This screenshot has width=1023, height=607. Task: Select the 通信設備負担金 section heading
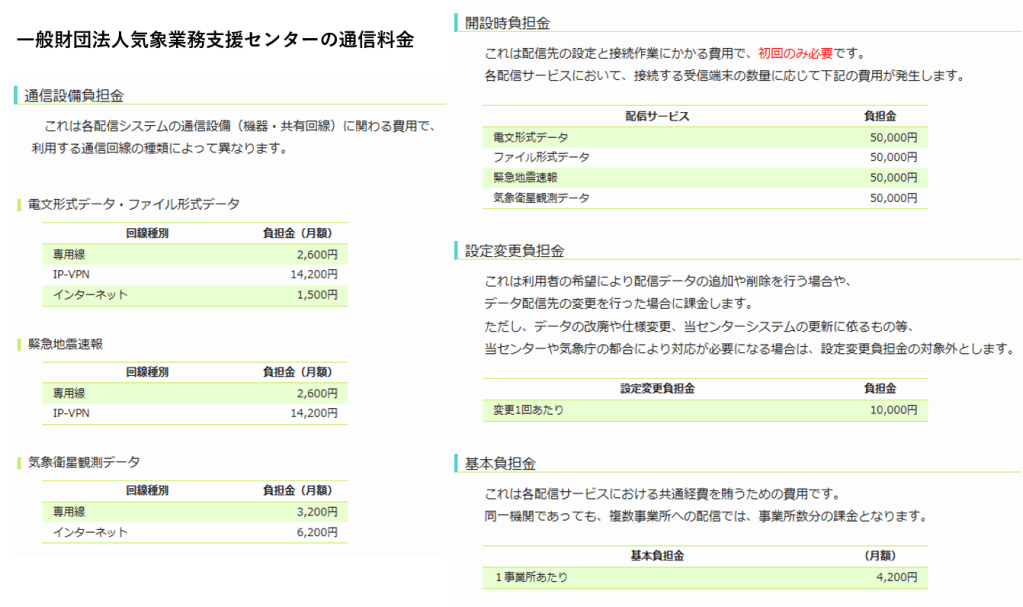coord(74,96)
